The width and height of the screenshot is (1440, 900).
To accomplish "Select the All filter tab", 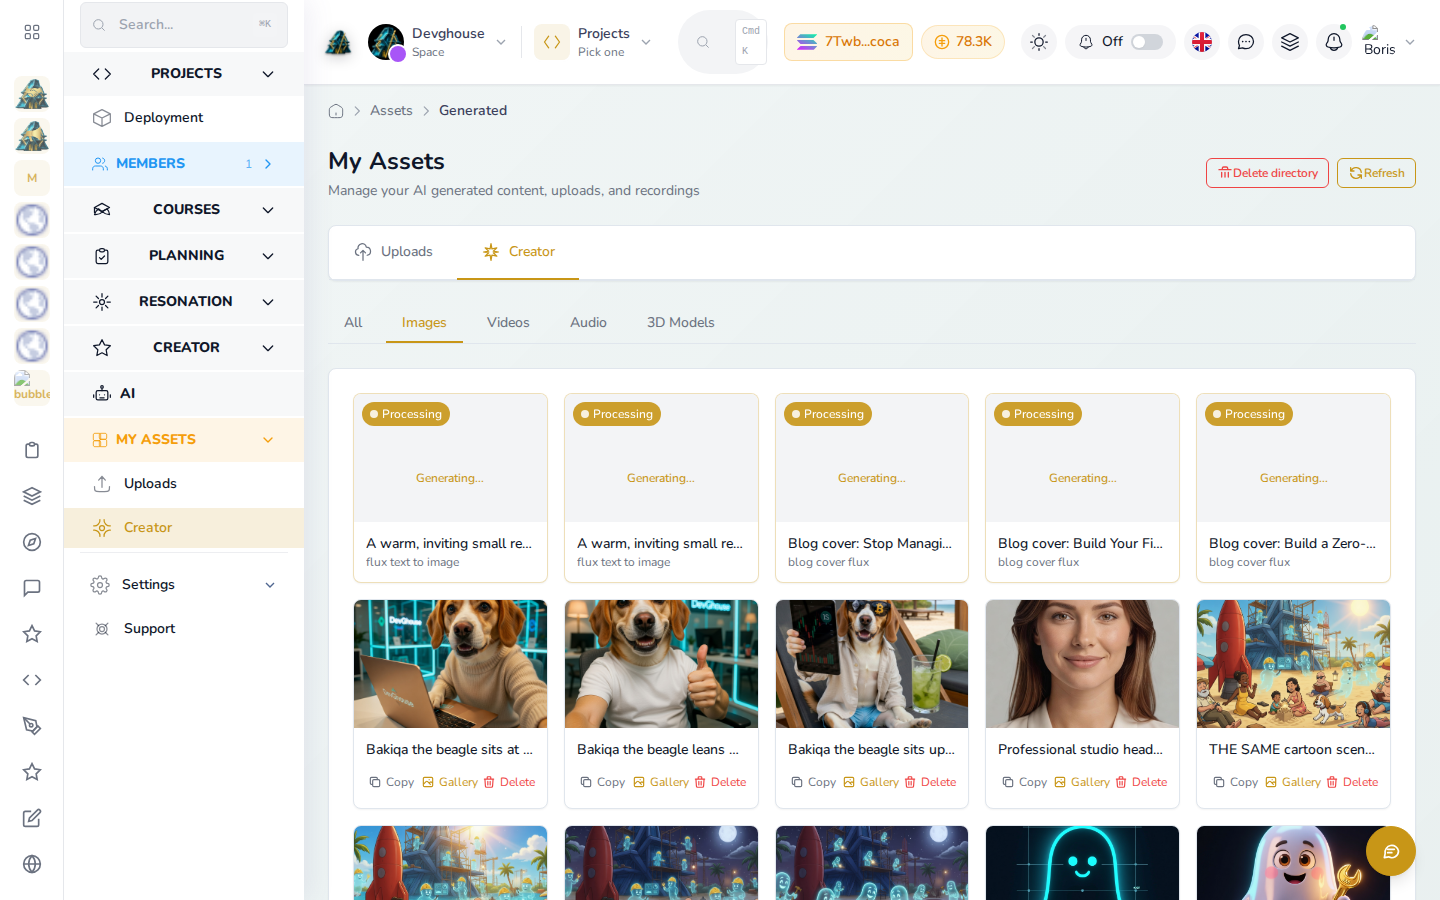I will [x=353, y=323].
